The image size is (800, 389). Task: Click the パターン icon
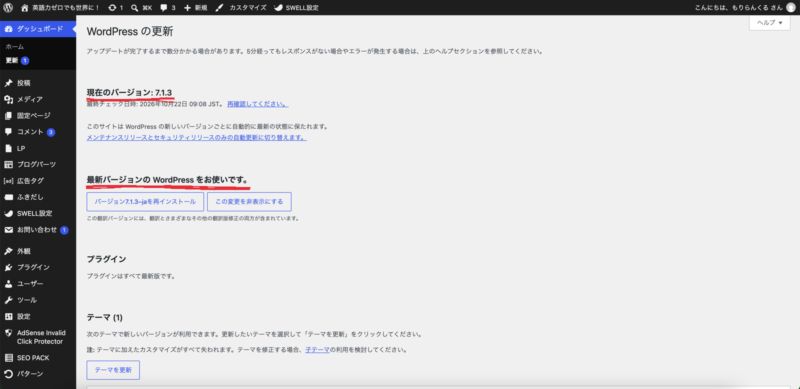8,374
